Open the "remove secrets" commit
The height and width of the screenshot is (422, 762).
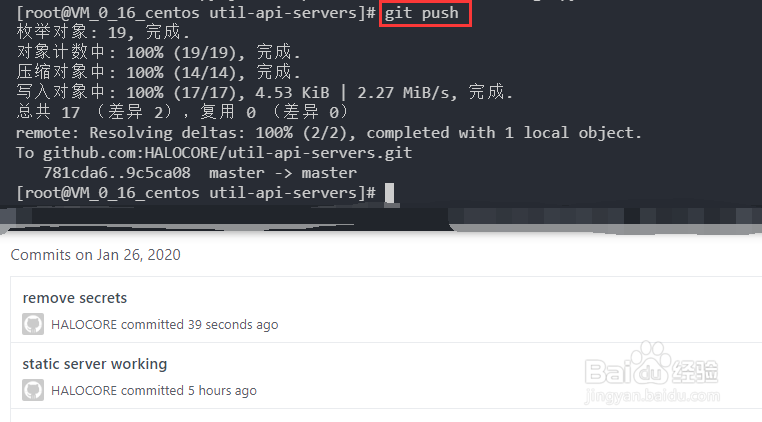click(x=75, y=298)
